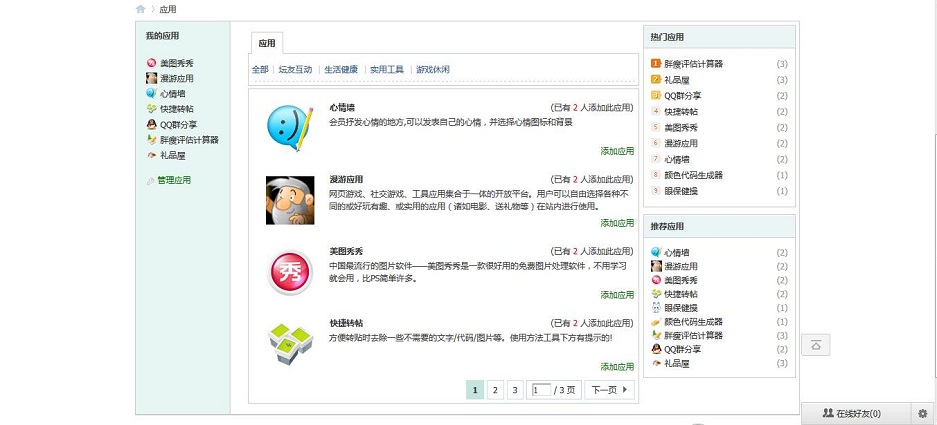This screenshot has width=937, height=425.
Task: Click the QQ群分享 penguin icon in My Apps sidebar
Action: click(x=152, y=124)
